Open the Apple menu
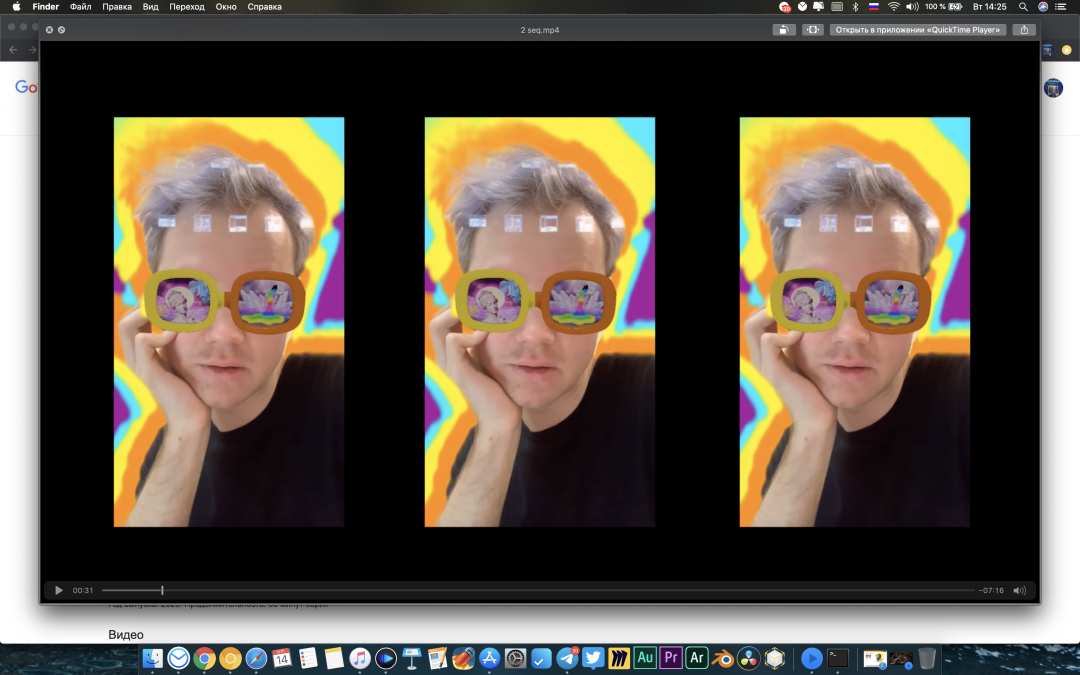Screen dimensions: 1080x675 16,7
